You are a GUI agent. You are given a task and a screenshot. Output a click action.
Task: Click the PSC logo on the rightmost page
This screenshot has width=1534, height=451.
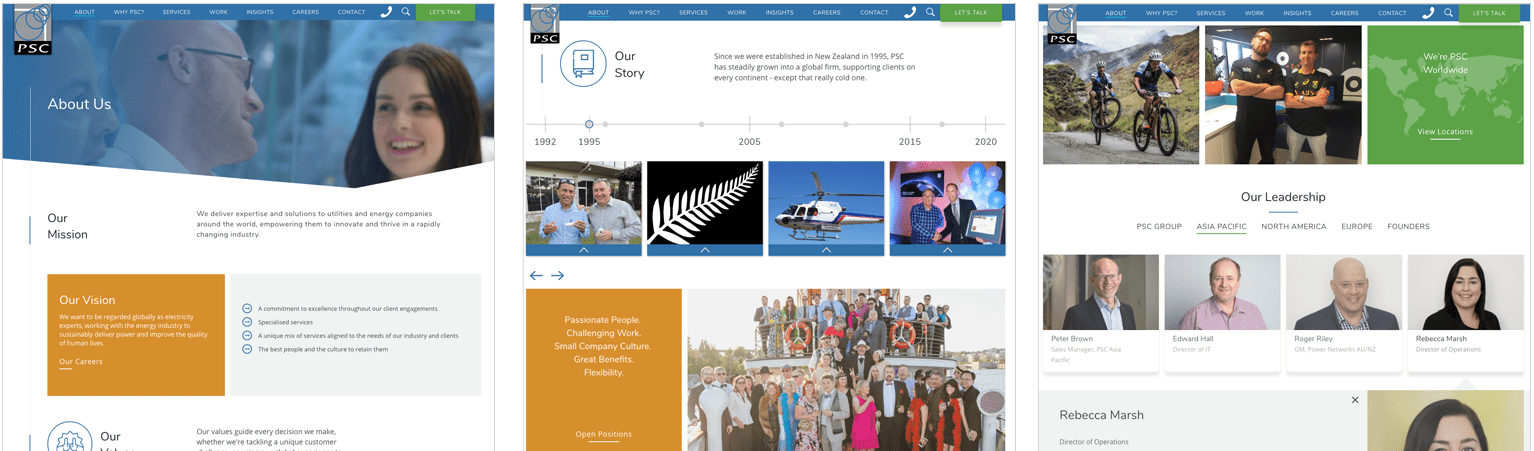pyautogui.click(x=1061, y=24)
